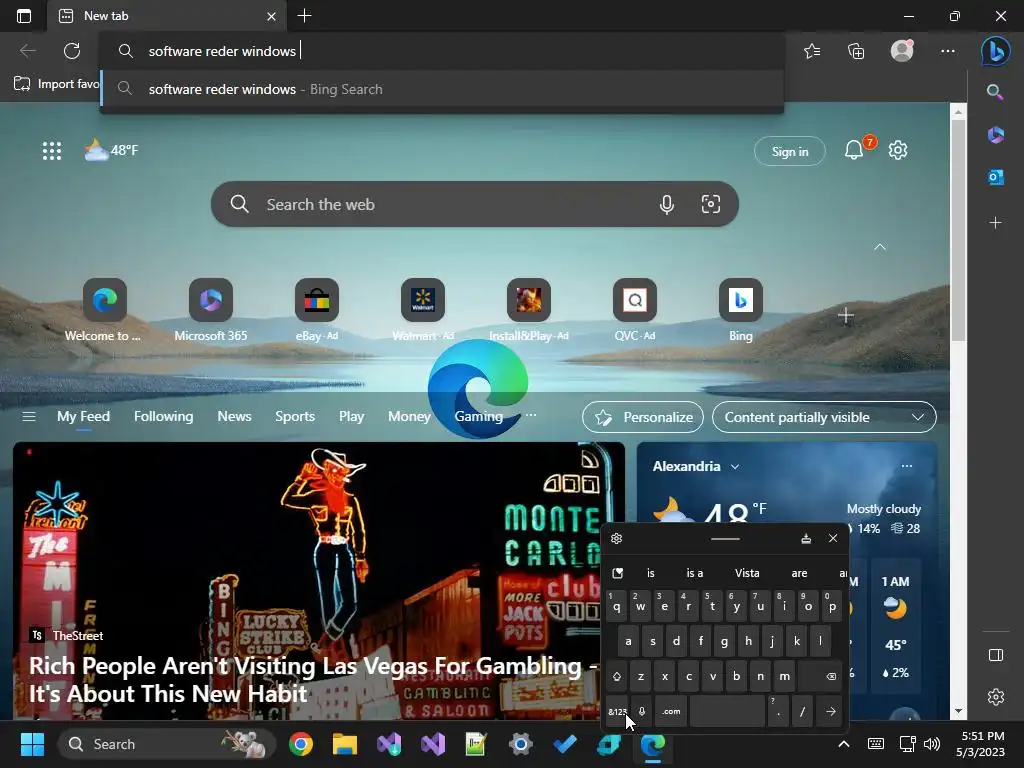Screen dimensions: 1024x768
Task: Open Settings and more ellipsis menu
Action: tap(948, 51)
